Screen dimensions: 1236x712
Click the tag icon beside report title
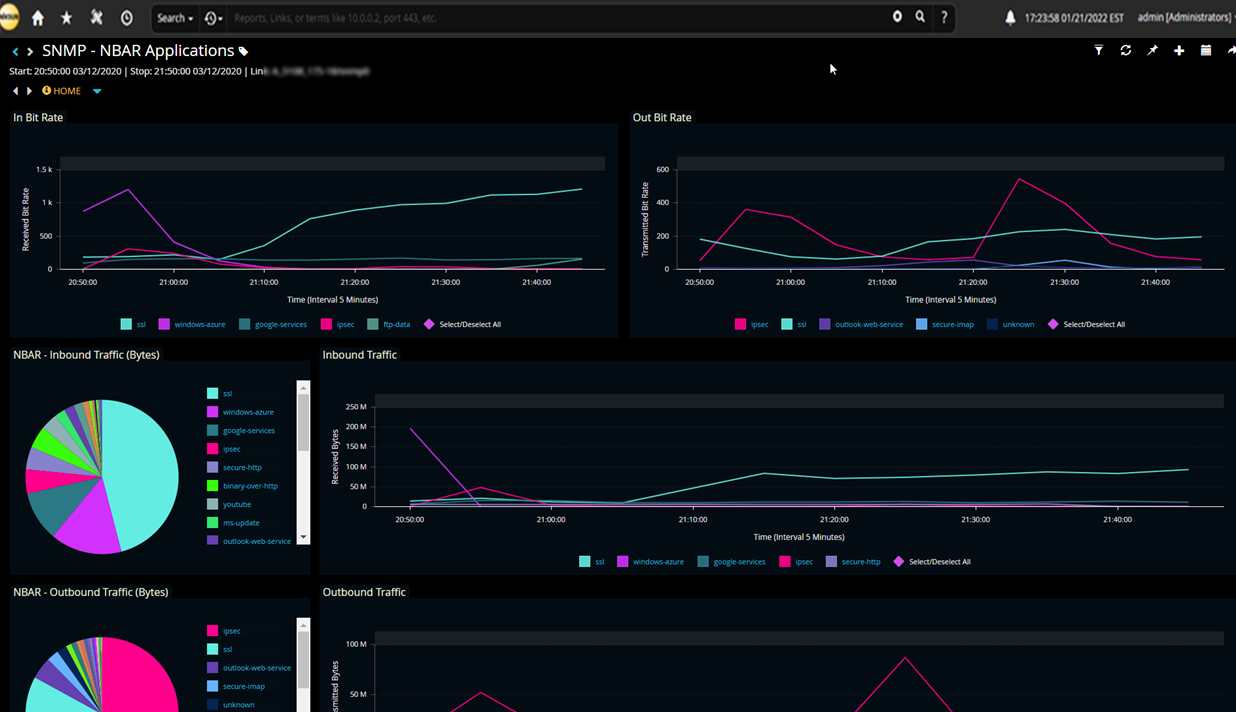(x=243, y=51)
